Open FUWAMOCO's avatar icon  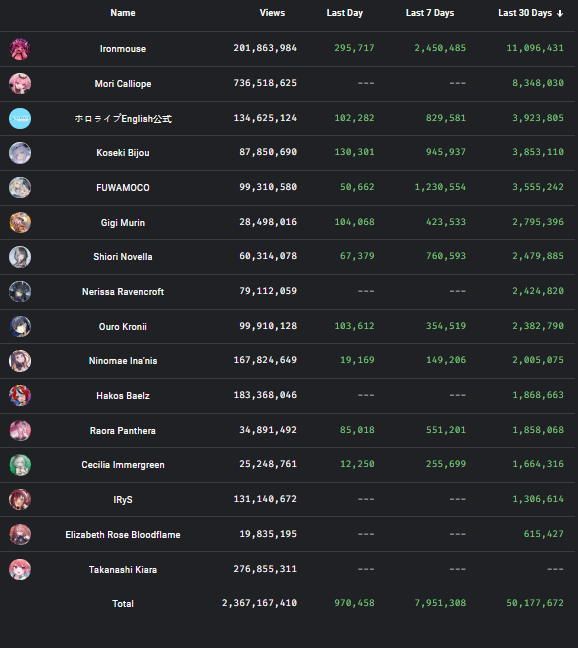(20, 188)
